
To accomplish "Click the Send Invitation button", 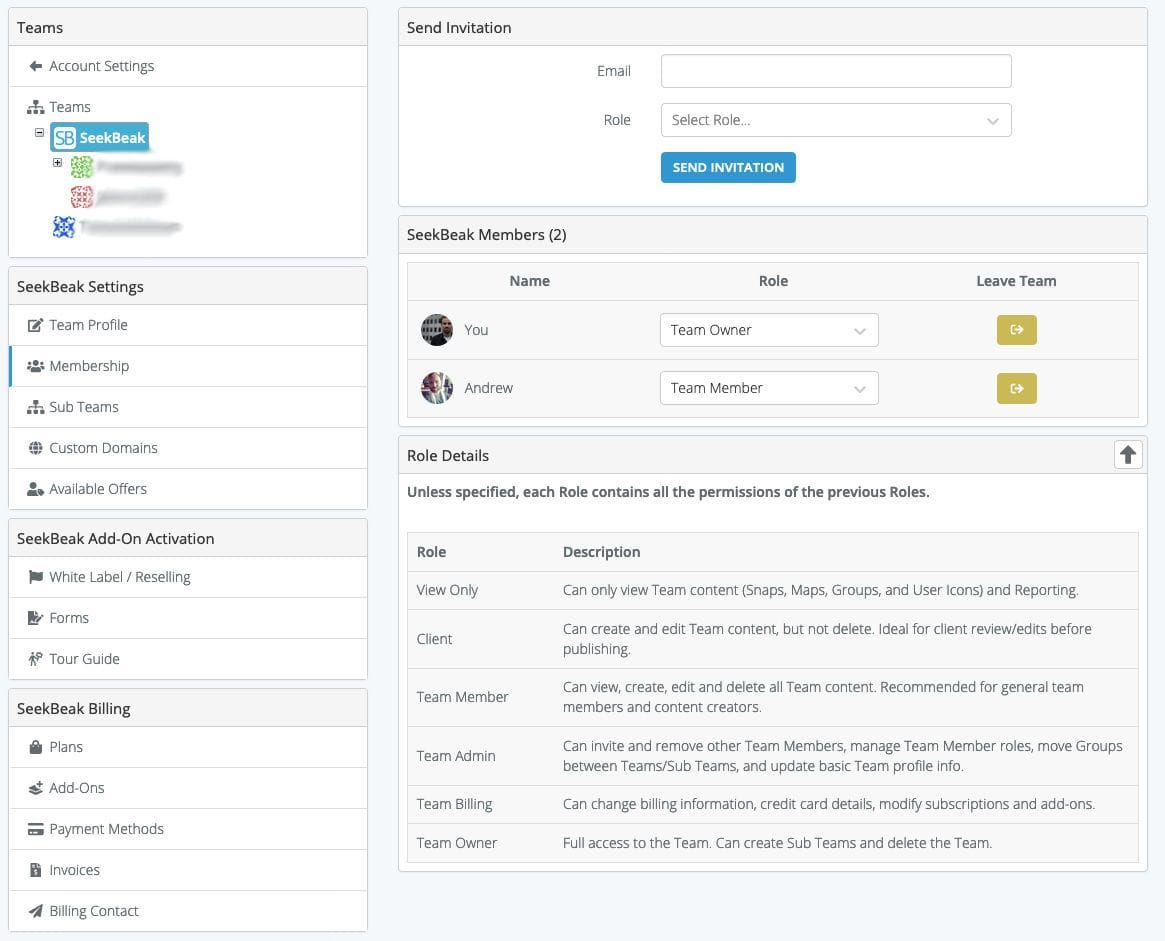I will (x=728, y=167).
